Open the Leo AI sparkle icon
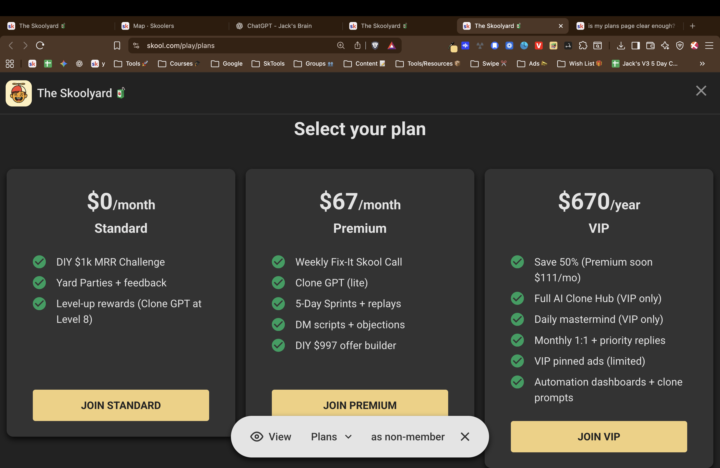This screenshot has height=468, width=720. pyautogui.click(x=665, y=45)
